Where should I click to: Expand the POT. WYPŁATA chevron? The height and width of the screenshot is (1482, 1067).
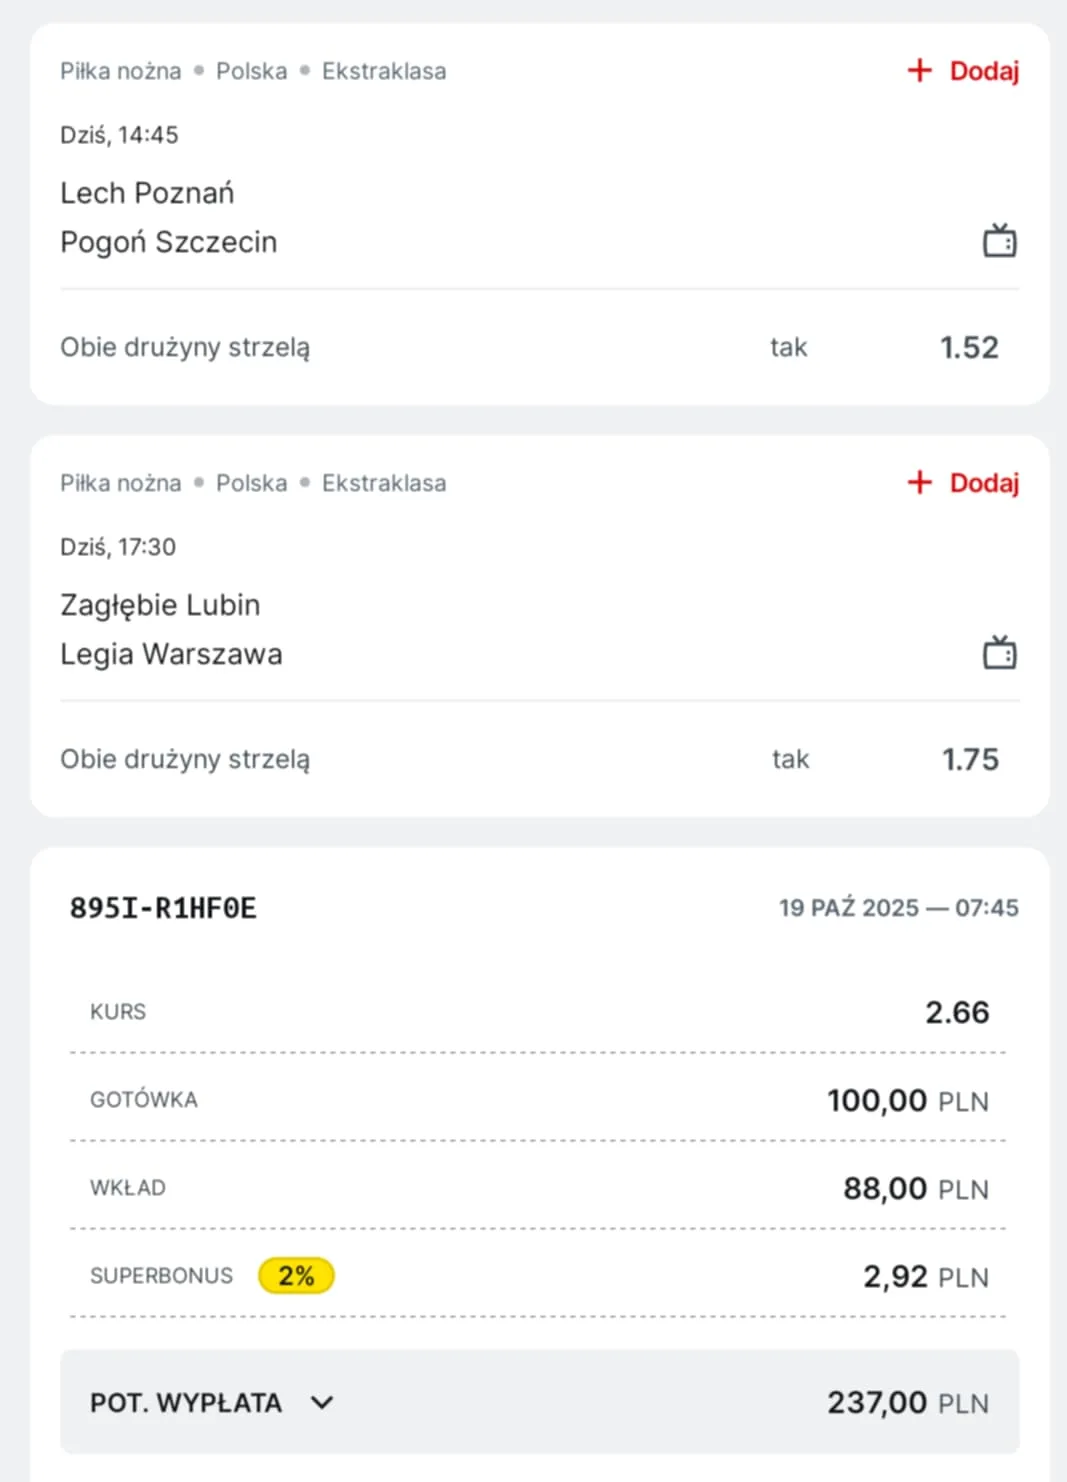tap(322, 1402)
